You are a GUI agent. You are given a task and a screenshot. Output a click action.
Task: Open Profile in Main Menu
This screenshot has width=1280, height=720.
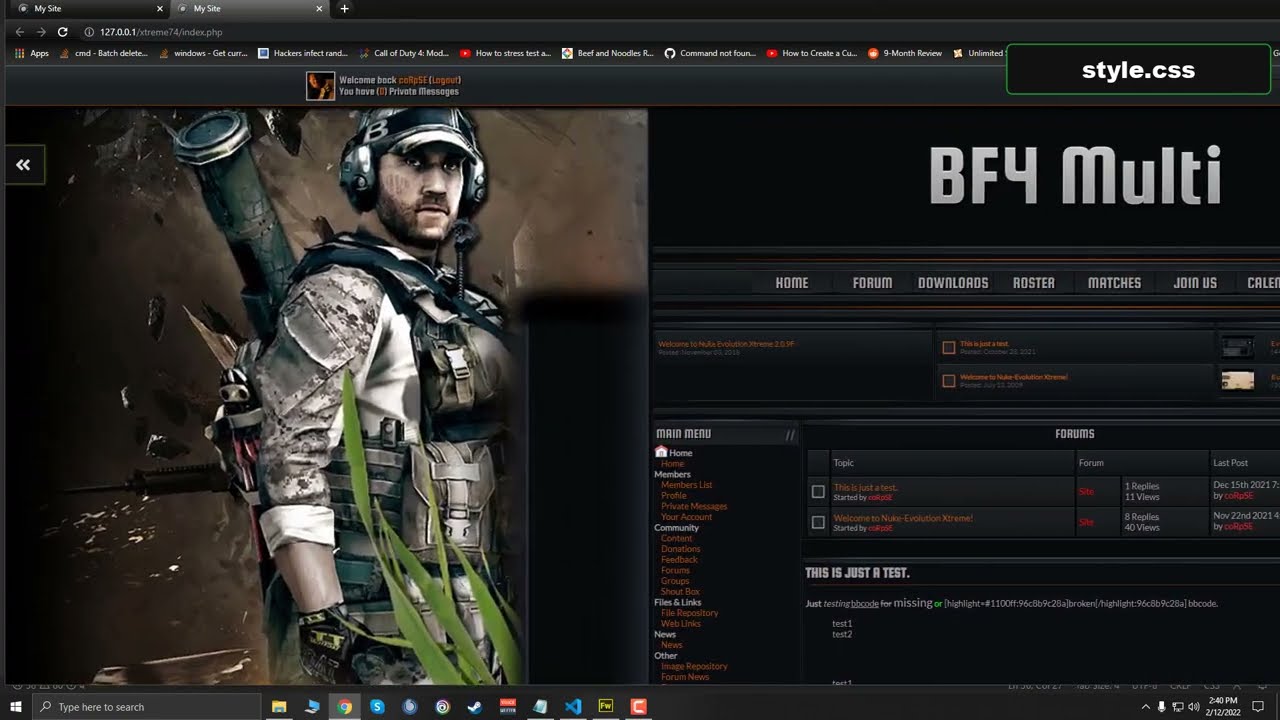tap(674, 496)
